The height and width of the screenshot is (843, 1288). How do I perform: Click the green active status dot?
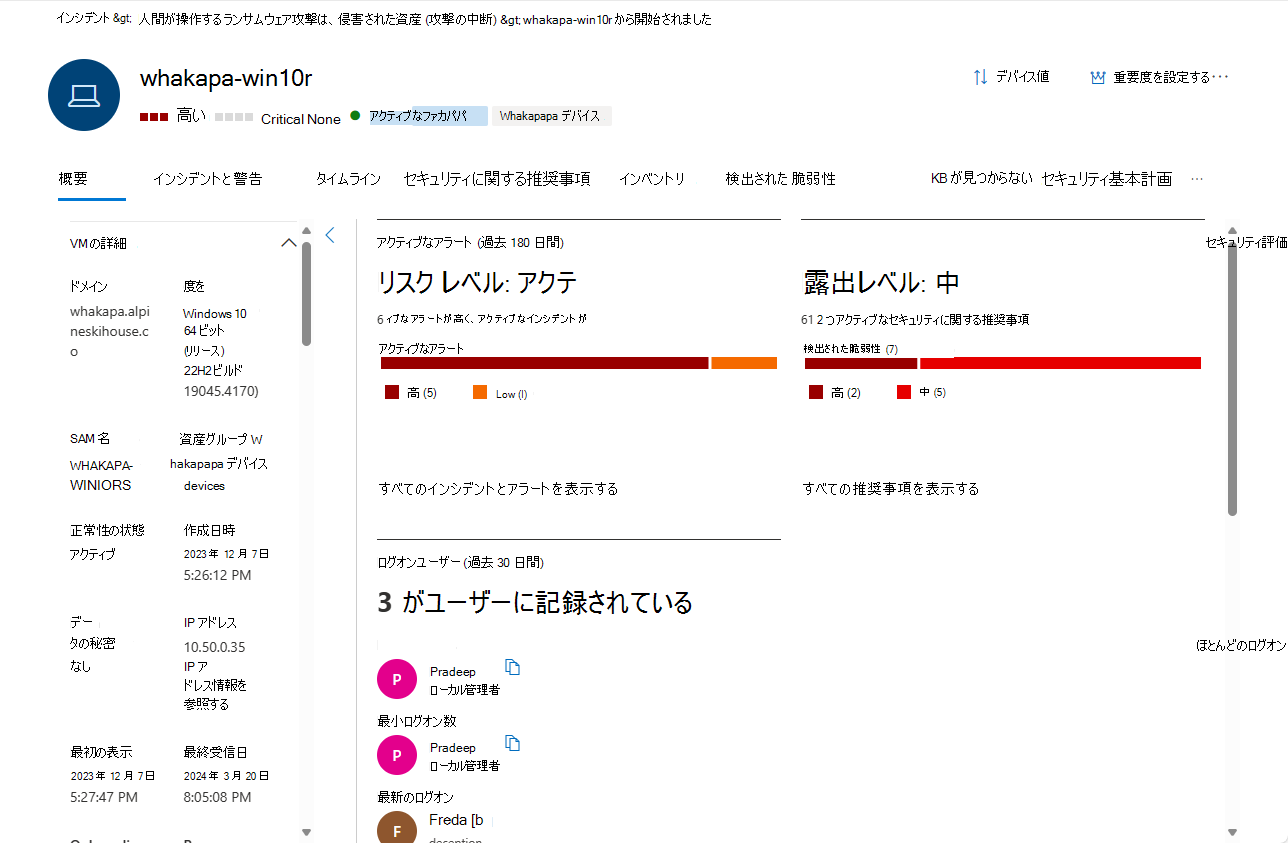355,116
